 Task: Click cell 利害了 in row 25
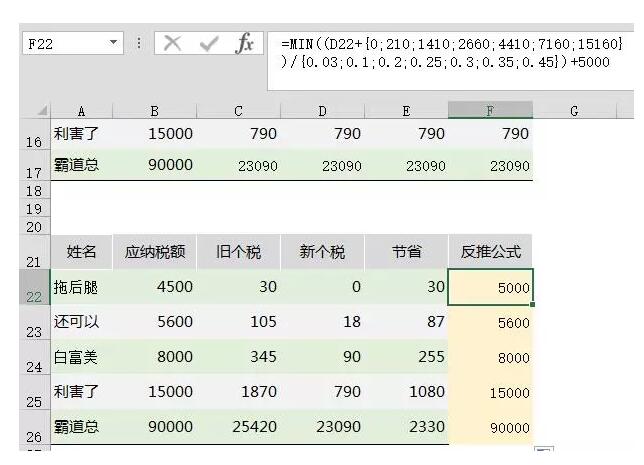(81, 391)
